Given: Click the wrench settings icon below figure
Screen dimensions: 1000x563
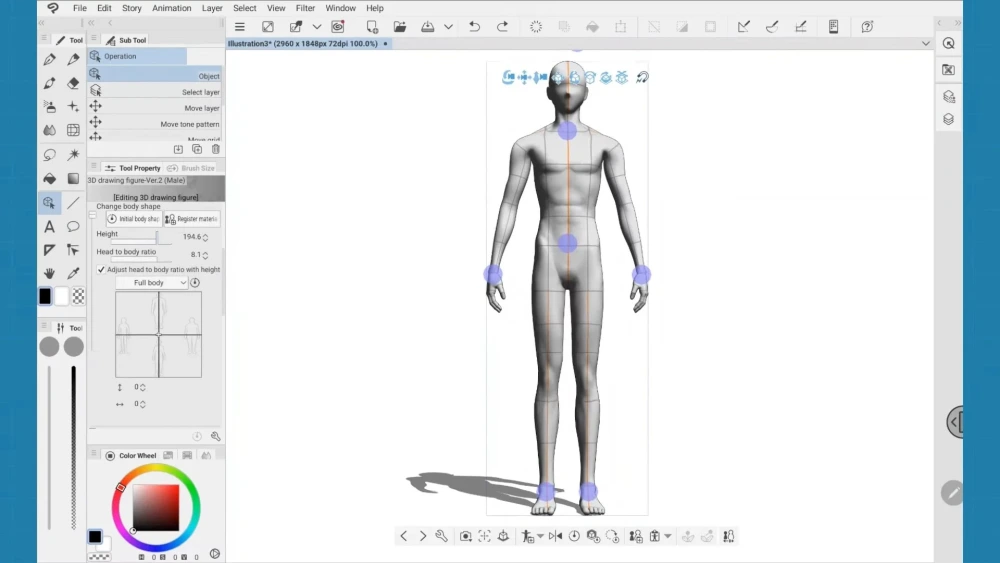Looking at the screenshot, I should coord(441,536).
